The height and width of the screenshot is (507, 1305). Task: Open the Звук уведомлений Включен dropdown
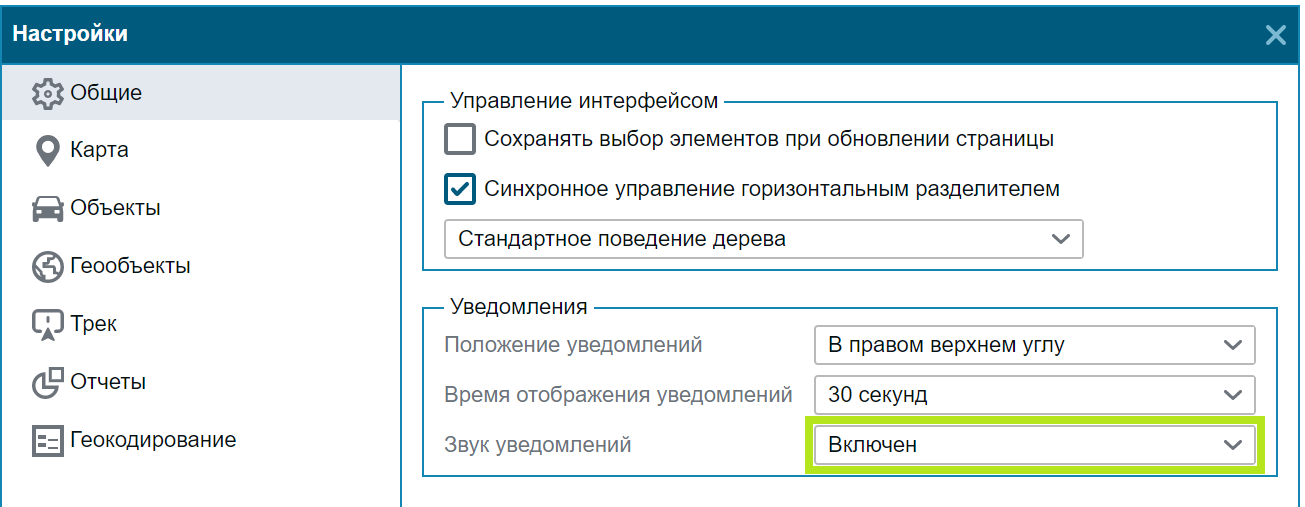(x=1034, y=445)
